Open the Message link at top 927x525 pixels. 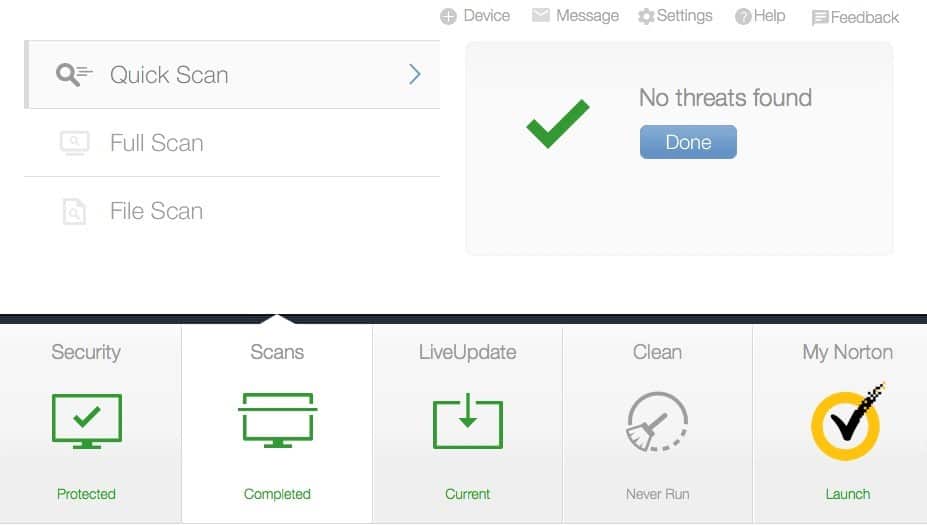coord(588,16)
